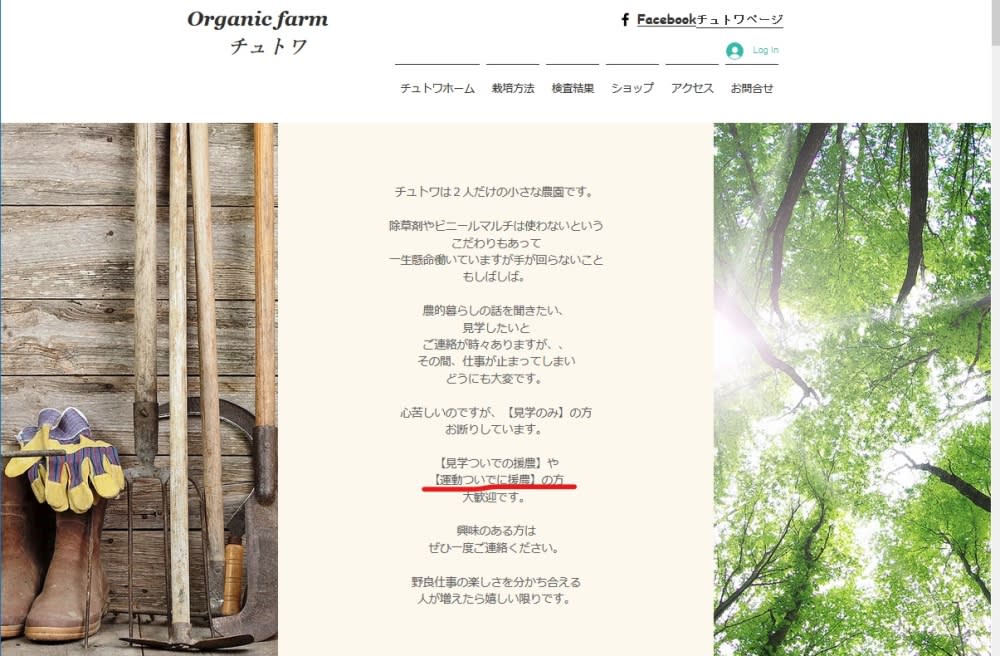1000x656 pixels.
Task: Click the page's vertical scrollbar
Action: [996, 328]
